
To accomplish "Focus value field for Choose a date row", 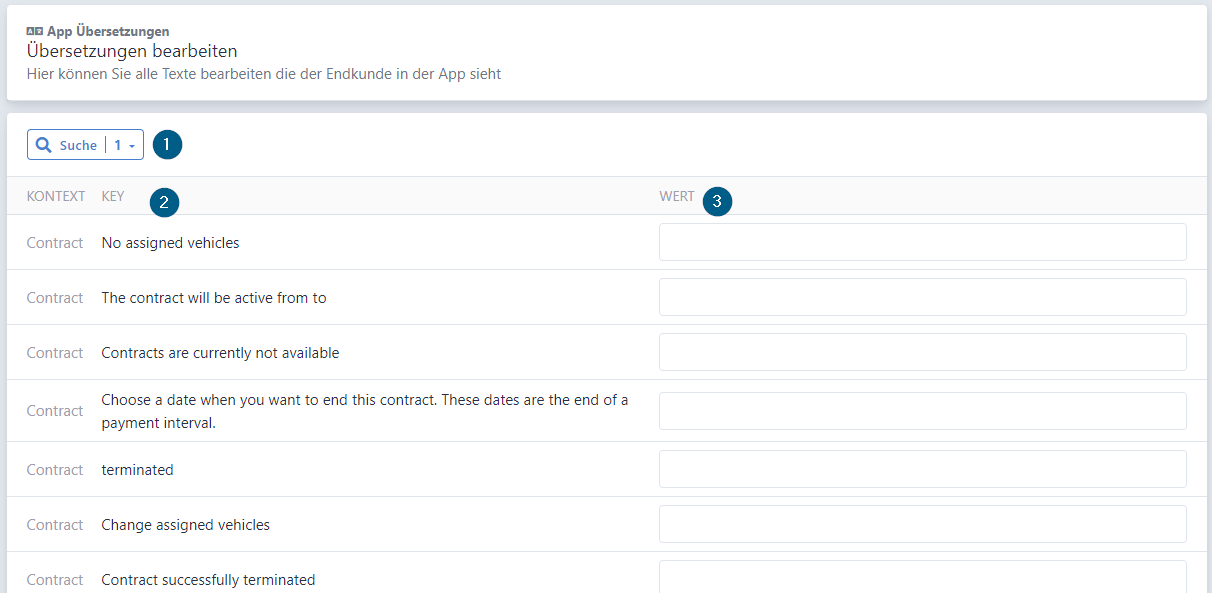I will click(922, 411).
